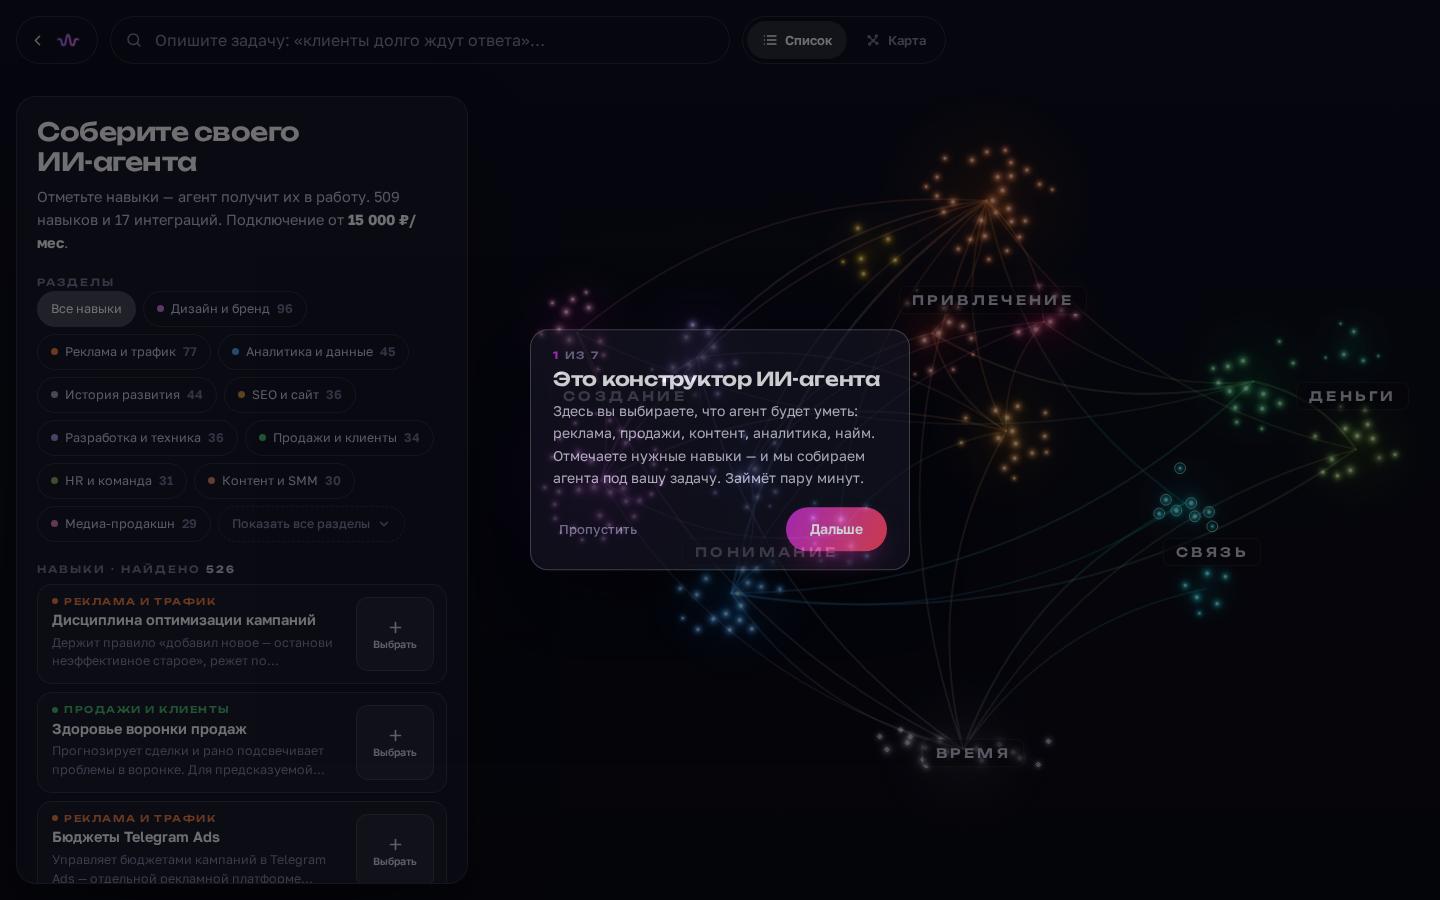Add skill Здоровье воронки продаж with plus
Screen dimensions: 1440x900
coord(395,742)
